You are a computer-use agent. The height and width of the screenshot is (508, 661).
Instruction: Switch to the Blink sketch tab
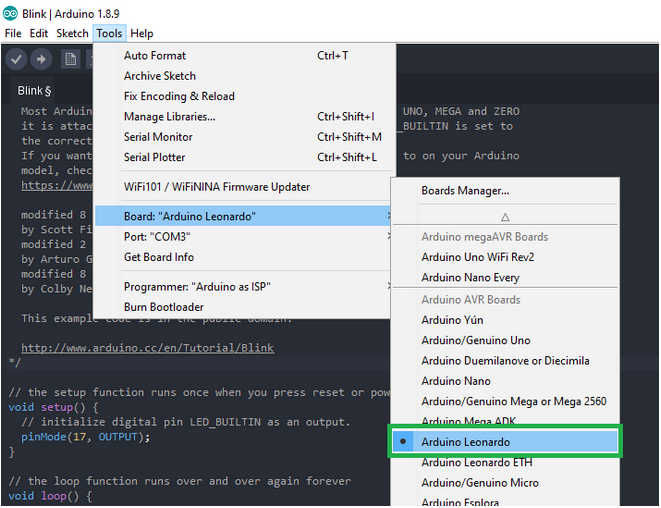(x=34, y=91)
